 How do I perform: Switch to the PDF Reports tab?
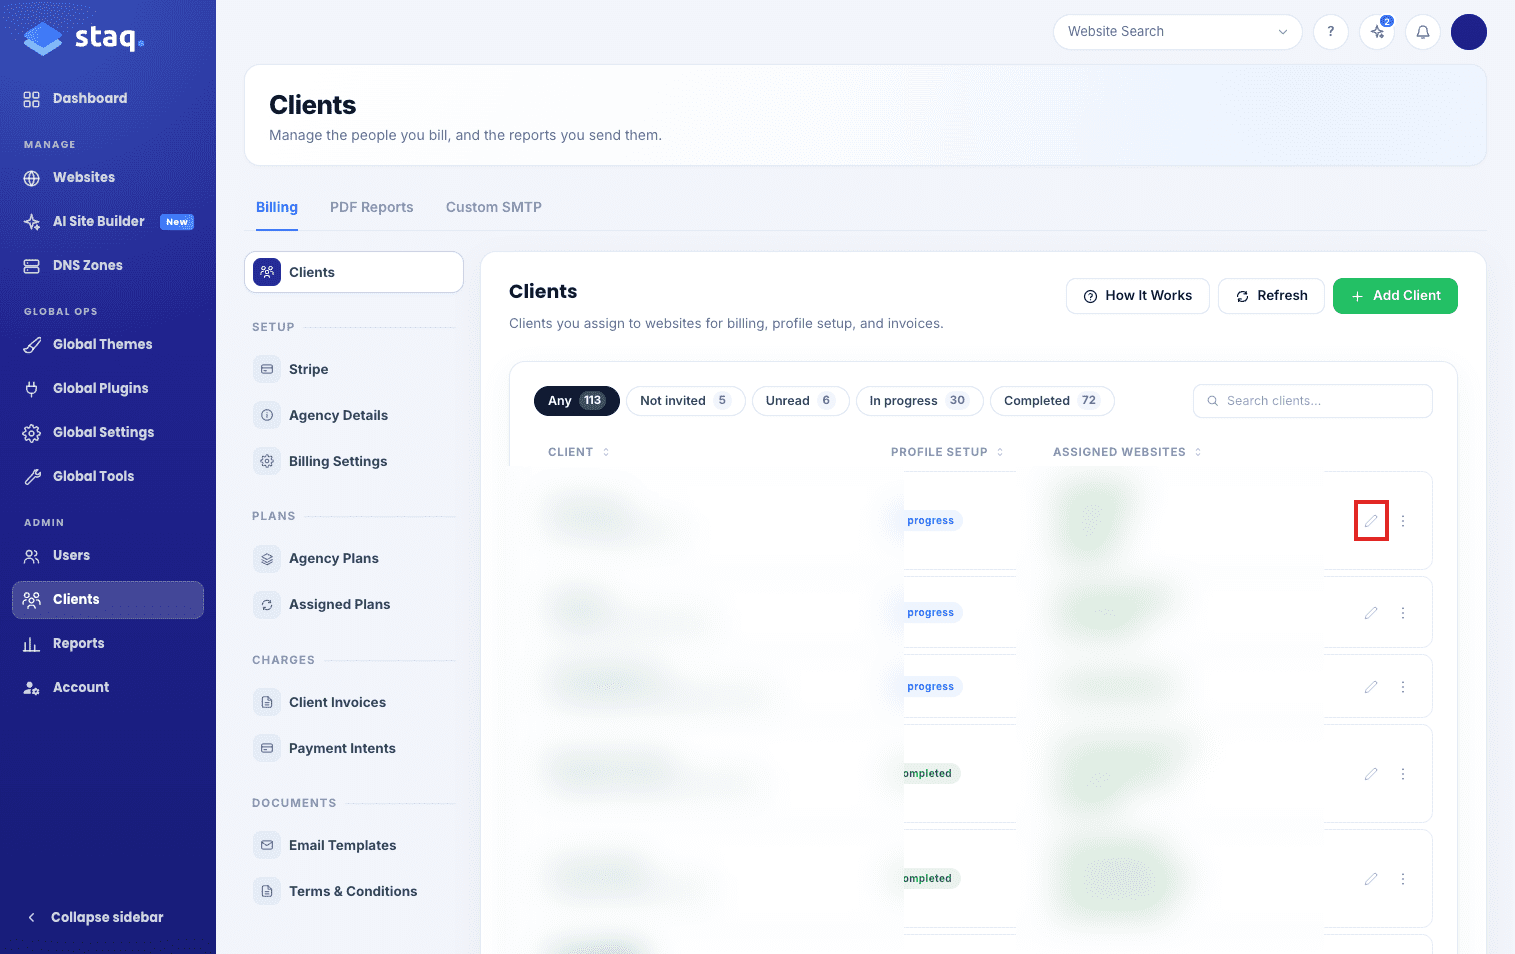[372, 207]
